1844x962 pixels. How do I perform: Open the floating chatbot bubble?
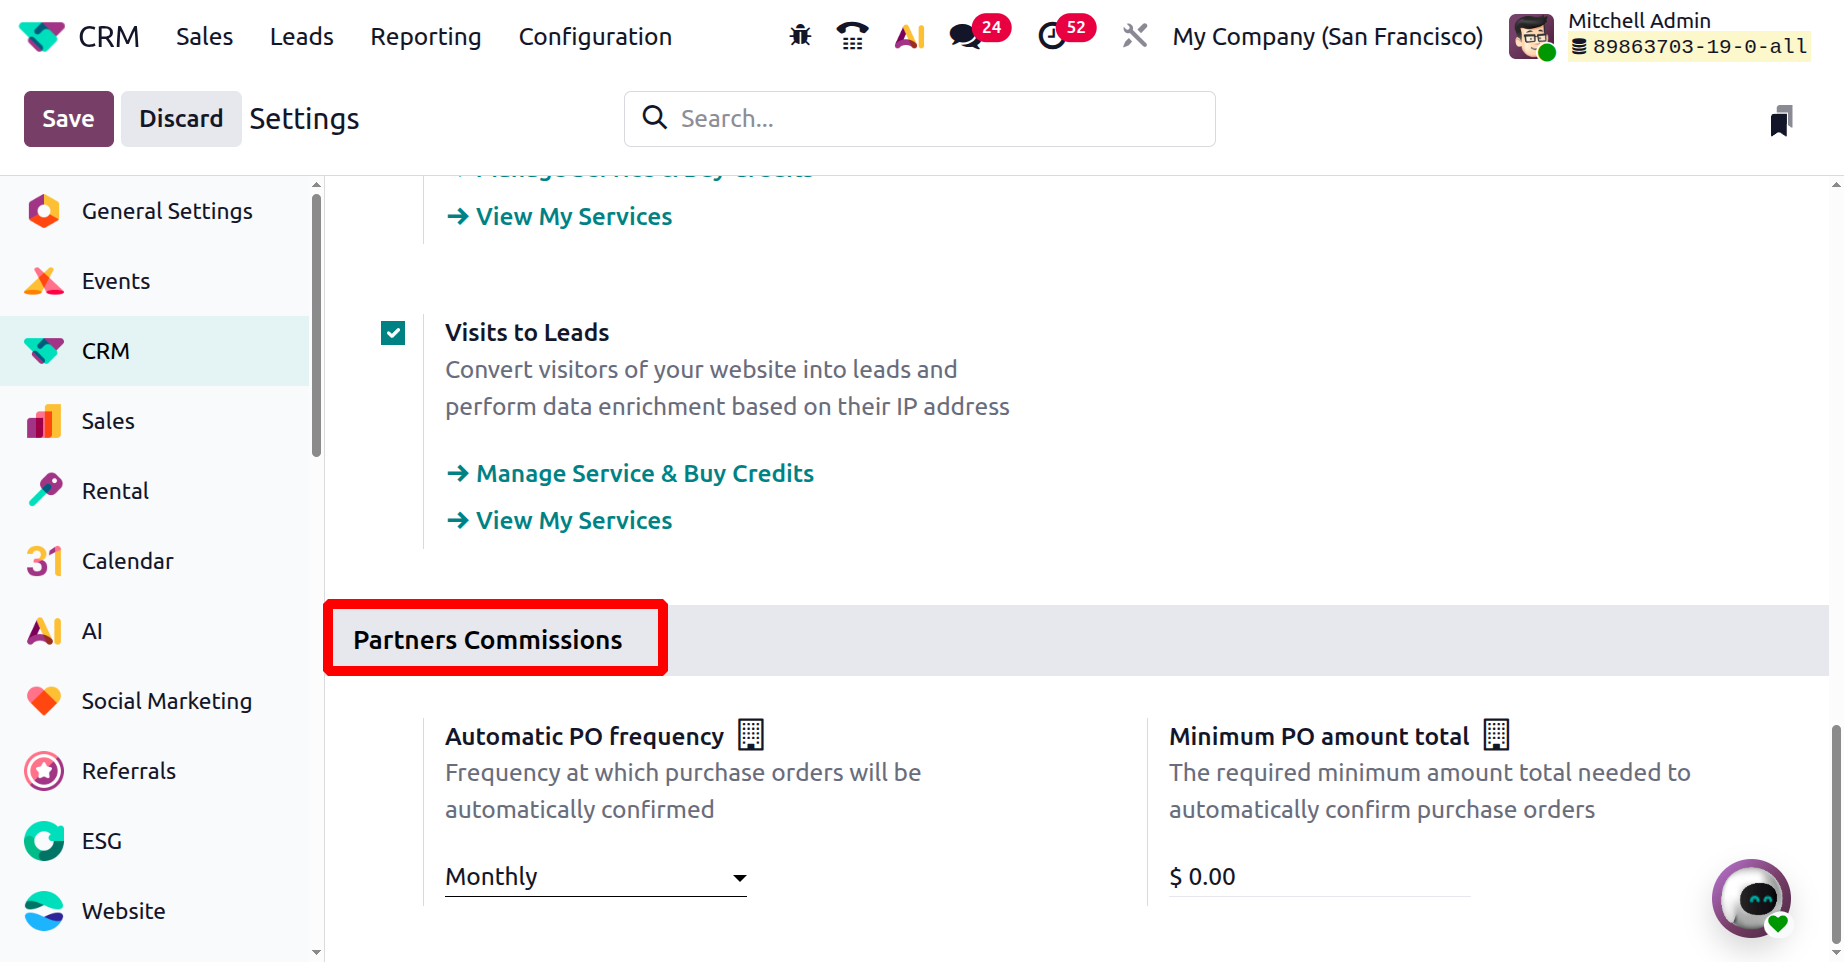pyautogui.click(x=1751, y=898)
